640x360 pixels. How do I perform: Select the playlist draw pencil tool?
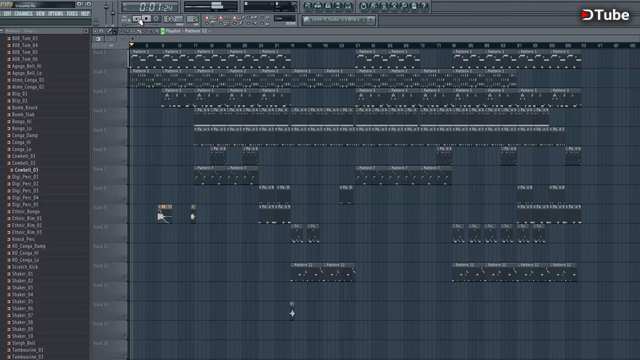click(109, 31)
